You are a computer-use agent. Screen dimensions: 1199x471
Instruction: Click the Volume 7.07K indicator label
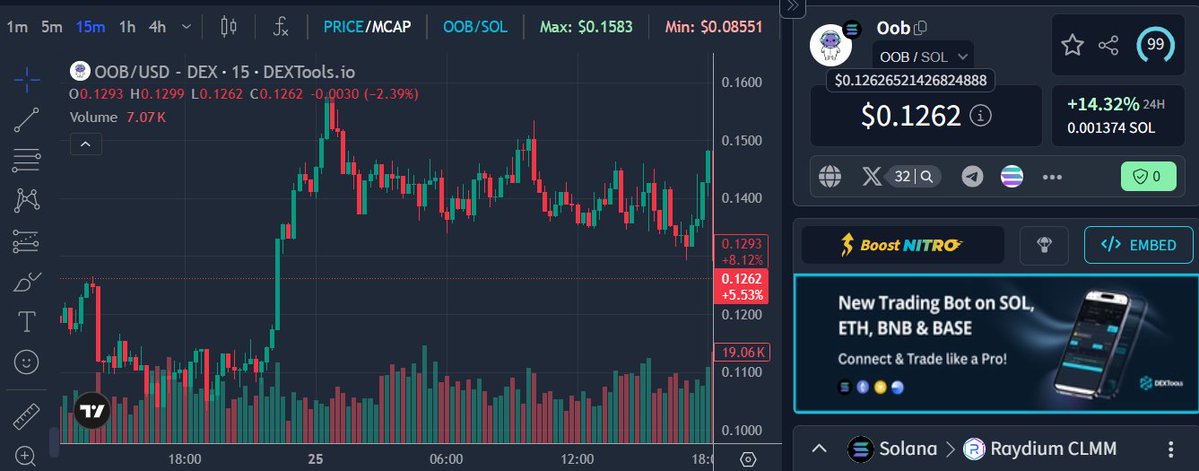click(x=118, y=118)
